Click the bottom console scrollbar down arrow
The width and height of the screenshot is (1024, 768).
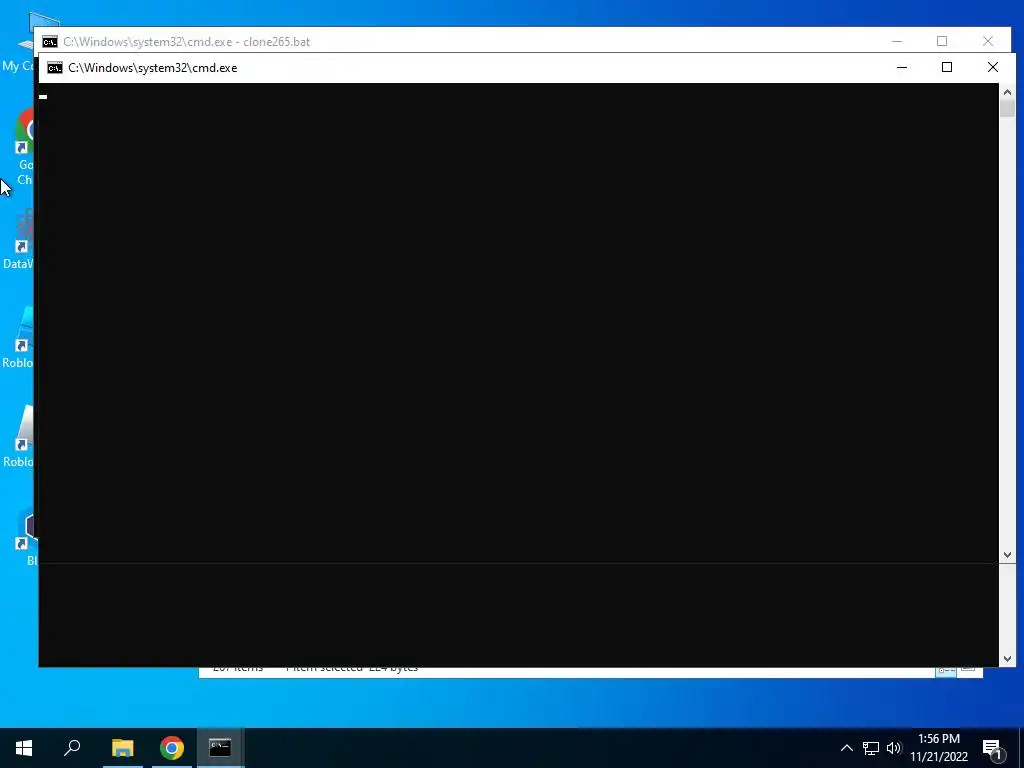click(x=1008, y=659)
